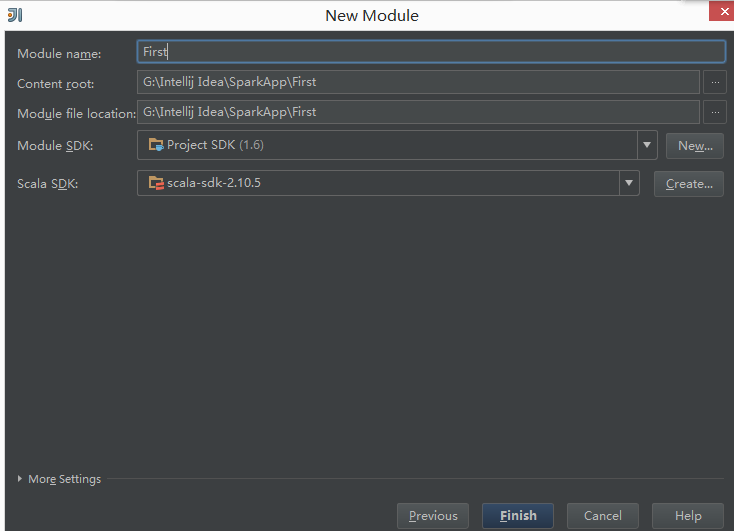Click the Module file location label
The height and width of the screenshot is (531, 734).
(76, 114)
